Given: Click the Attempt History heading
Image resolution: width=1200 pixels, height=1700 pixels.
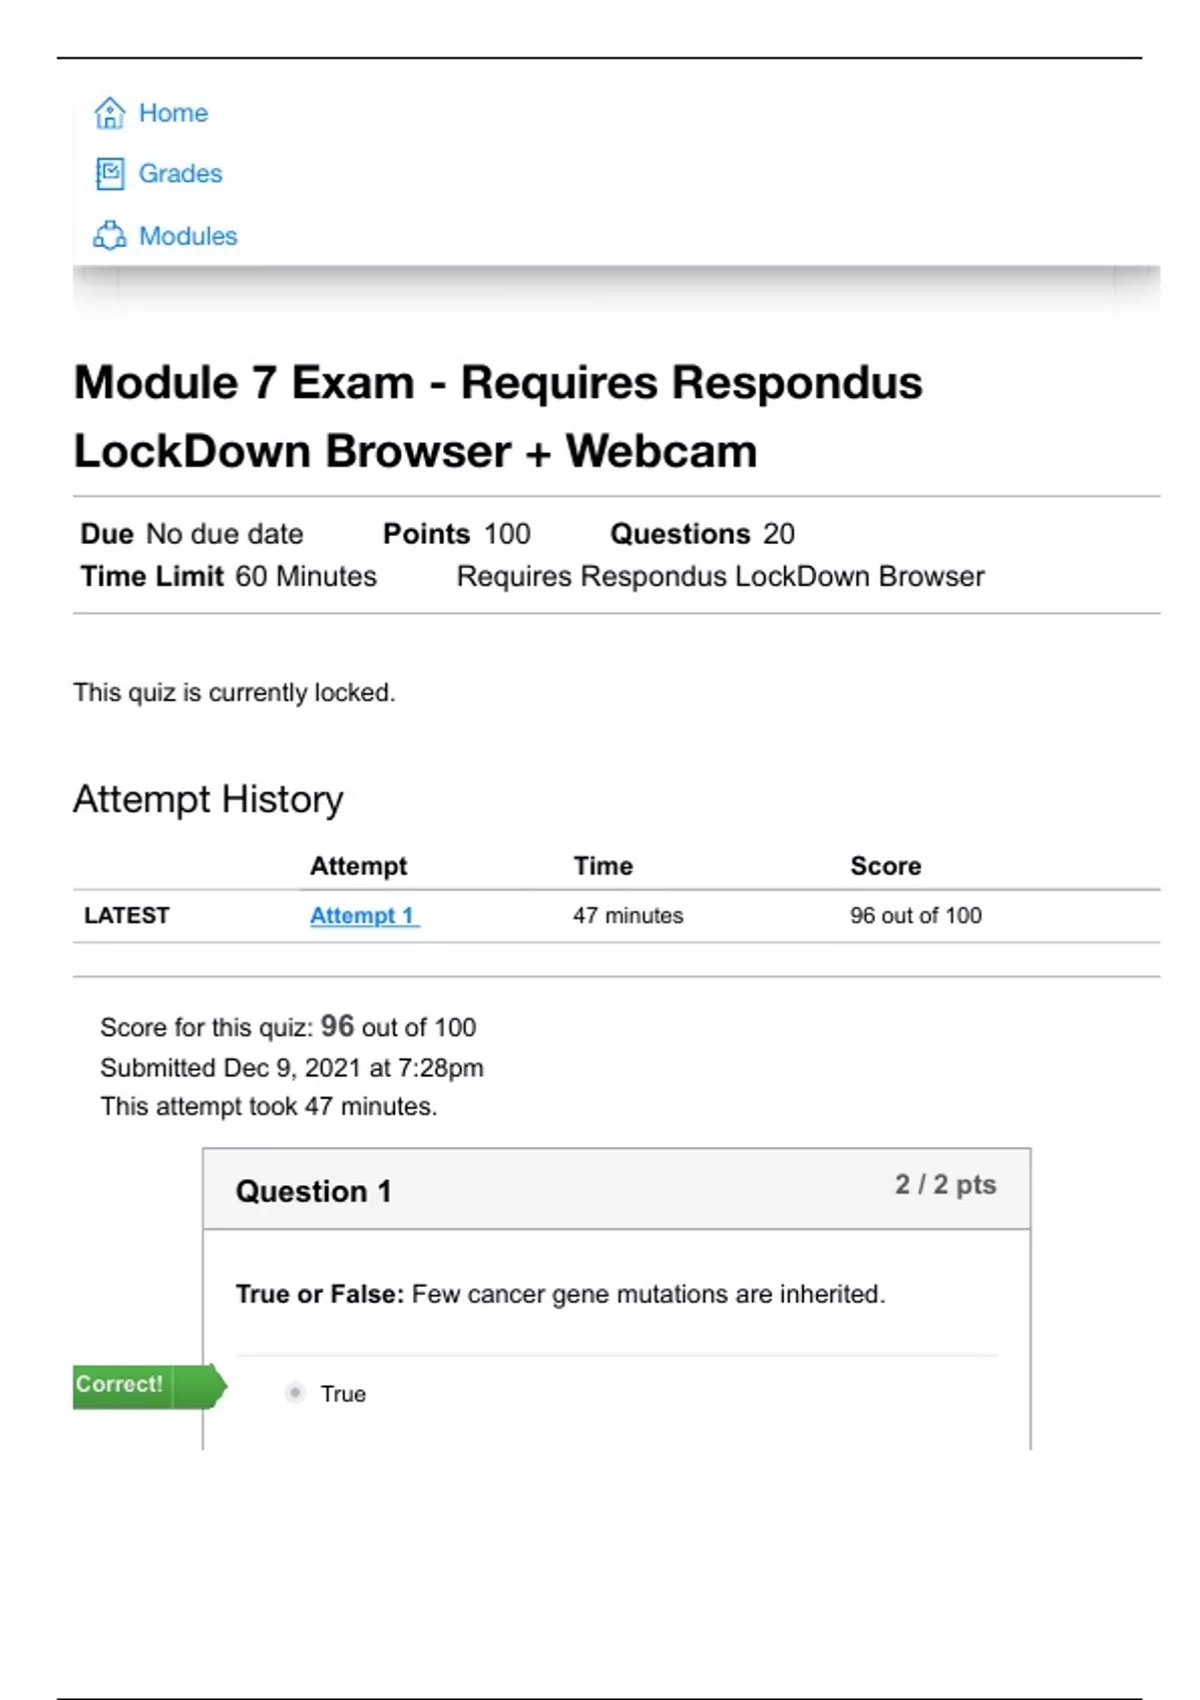Looking at the screenshot, I should click(x=208, y=800).
